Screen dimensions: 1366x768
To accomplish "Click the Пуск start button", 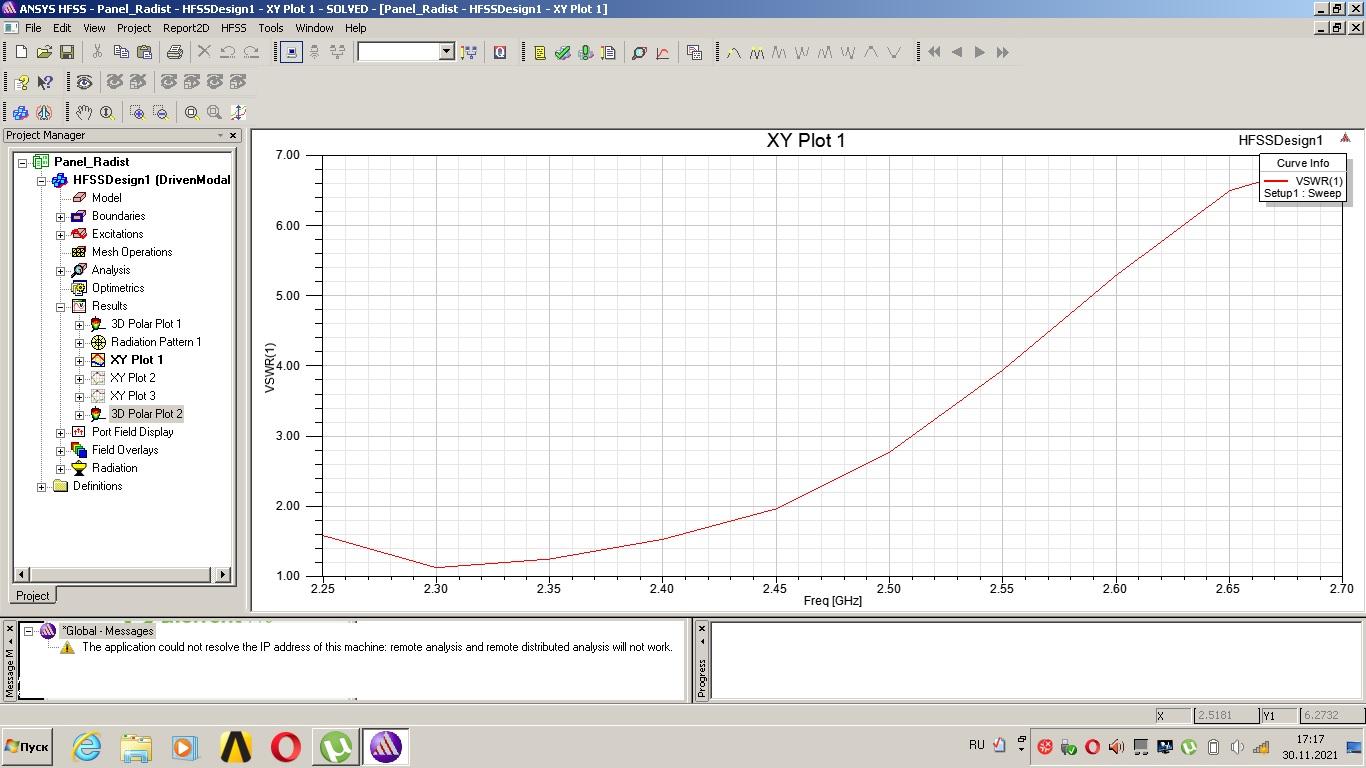I will click(x=27, y=747).
